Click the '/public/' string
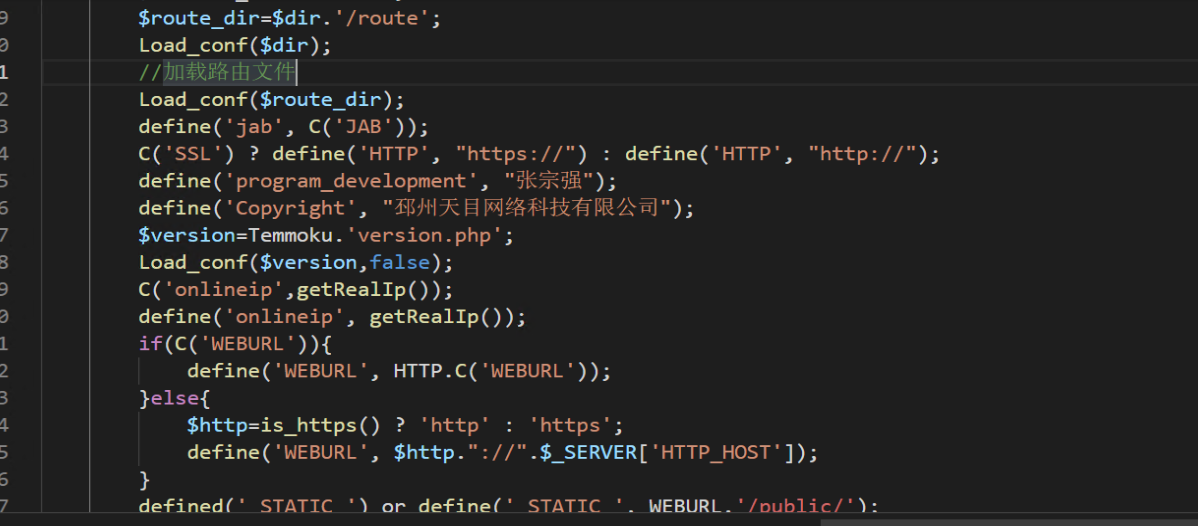Image resolution: width=1198 pixels, height=526 pixels. (795, 506)
